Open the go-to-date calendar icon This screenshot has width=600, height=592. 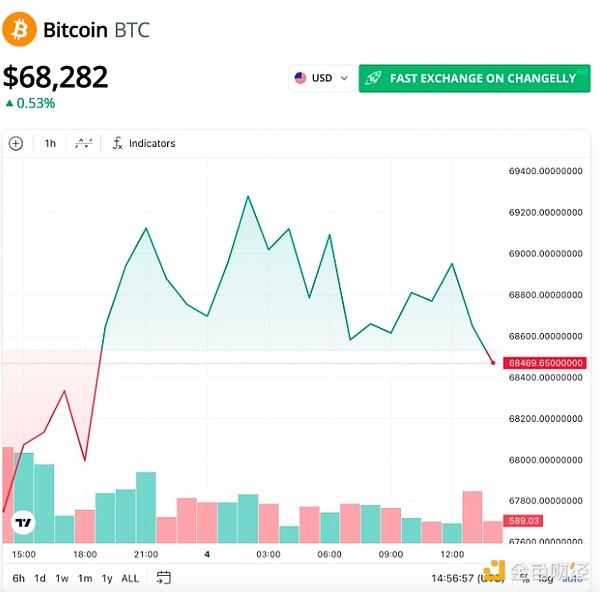[164, 577]
